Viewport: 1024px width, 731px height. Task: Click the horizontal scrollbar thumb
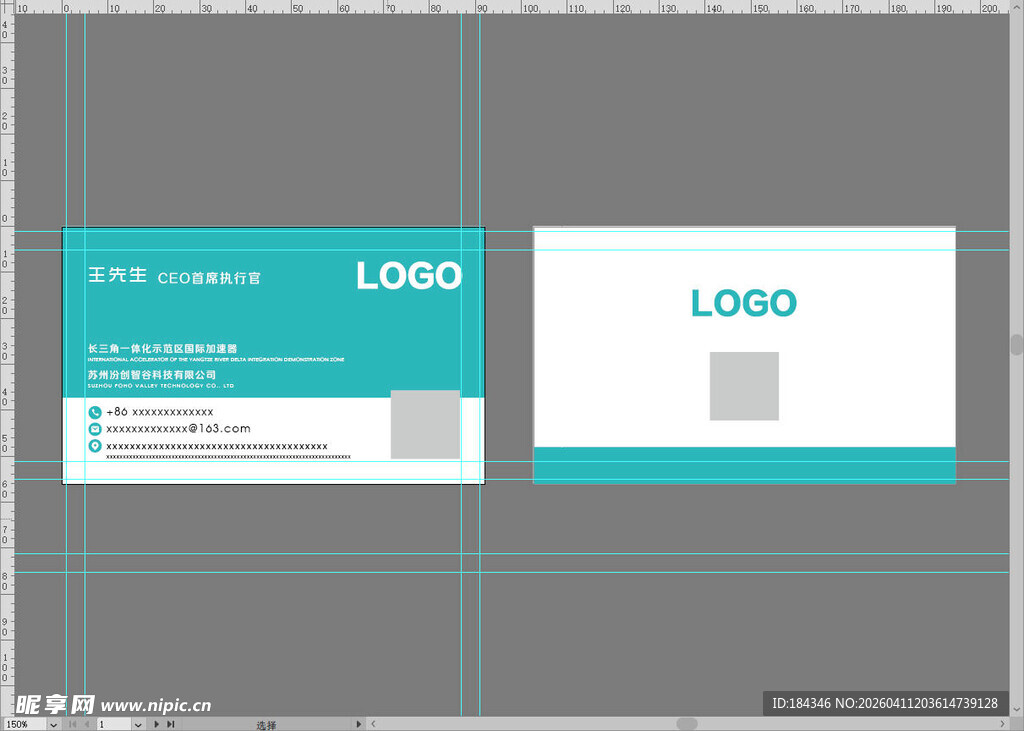click(686, 724)
